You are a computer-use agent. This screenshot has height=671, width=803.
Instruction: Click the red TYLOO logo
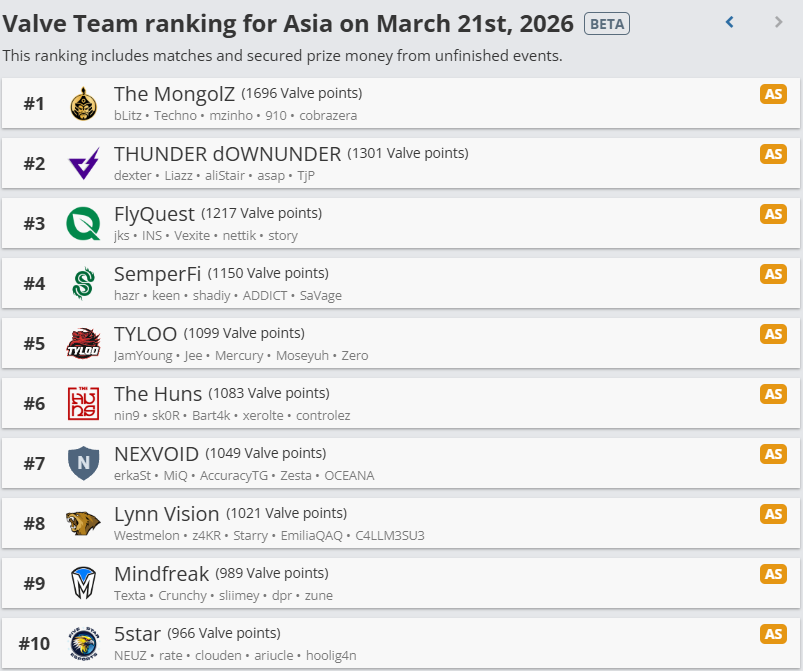tap(84, 343)
